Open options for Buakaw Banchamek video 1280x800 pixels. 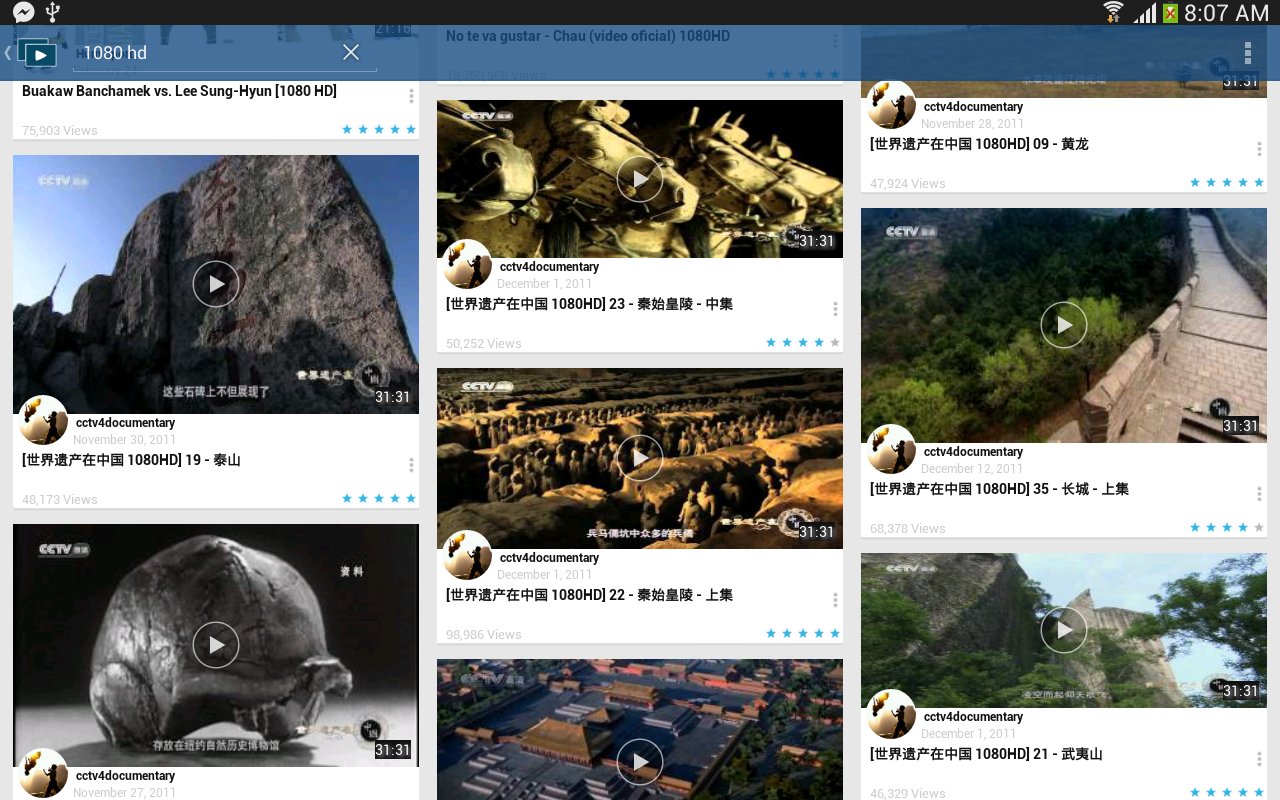point(411,96)
